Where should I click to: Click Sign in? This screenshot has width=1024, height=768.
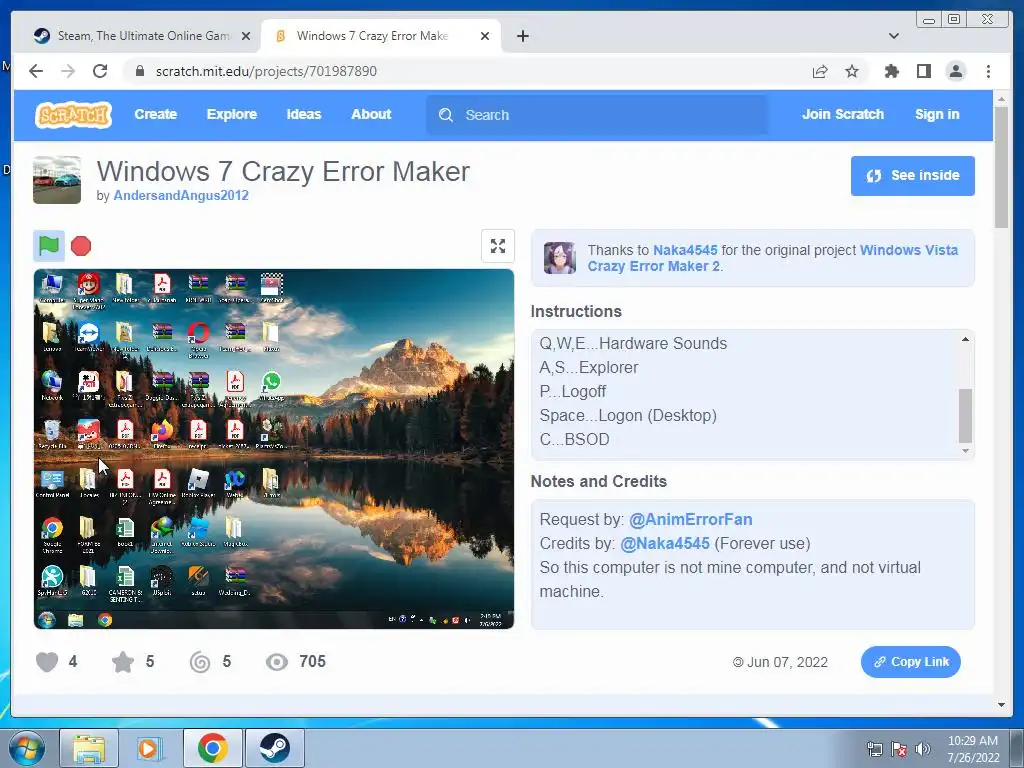pos(937,114)
